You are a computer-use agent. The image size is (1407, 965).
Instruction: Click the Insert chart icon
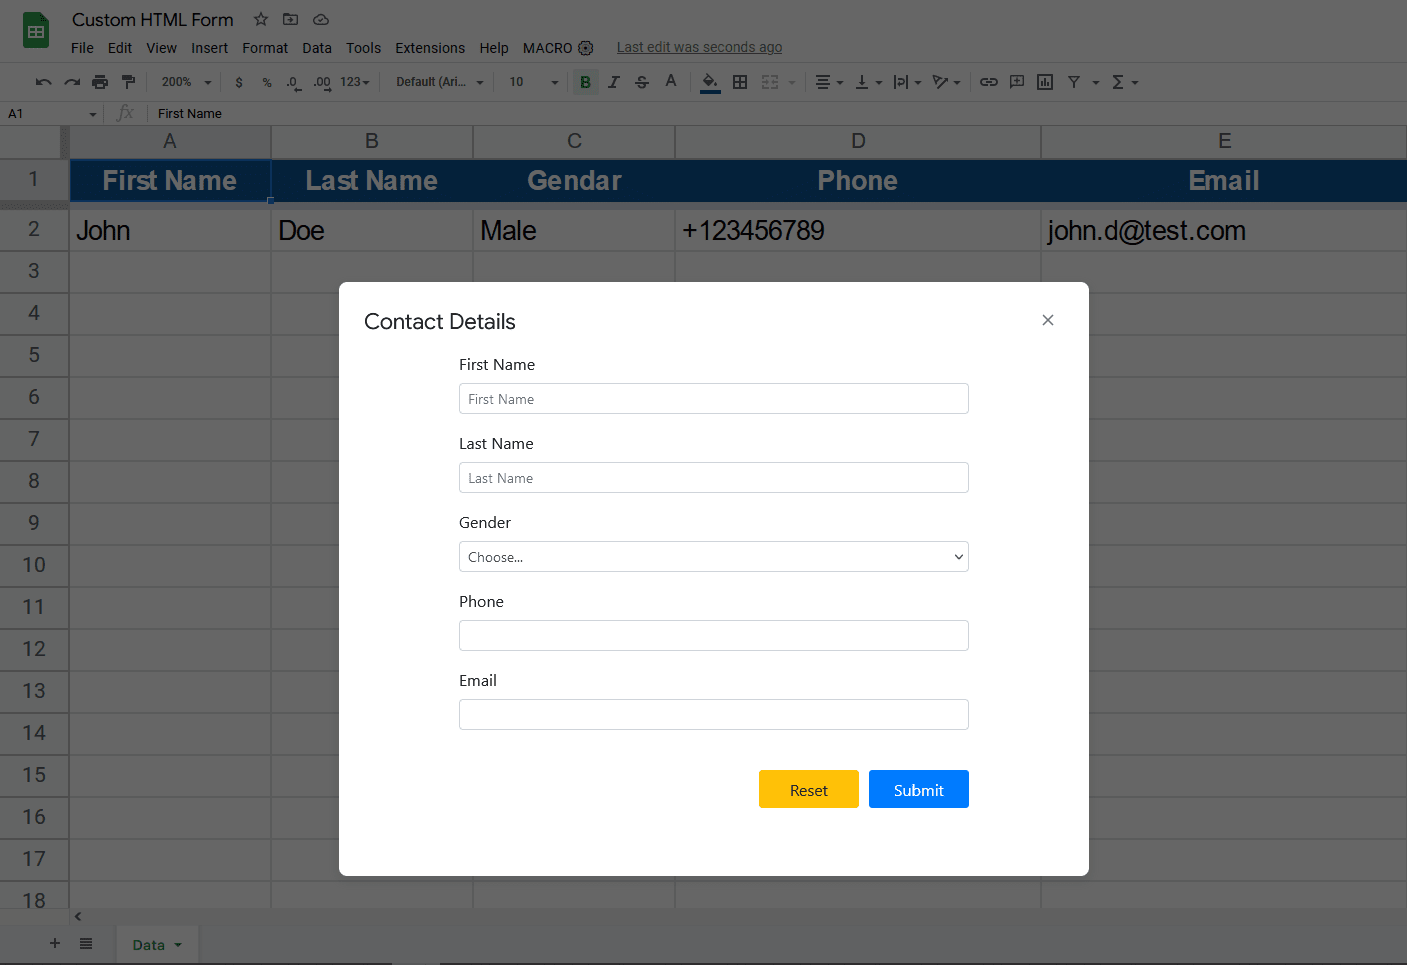pos(1045,82)
